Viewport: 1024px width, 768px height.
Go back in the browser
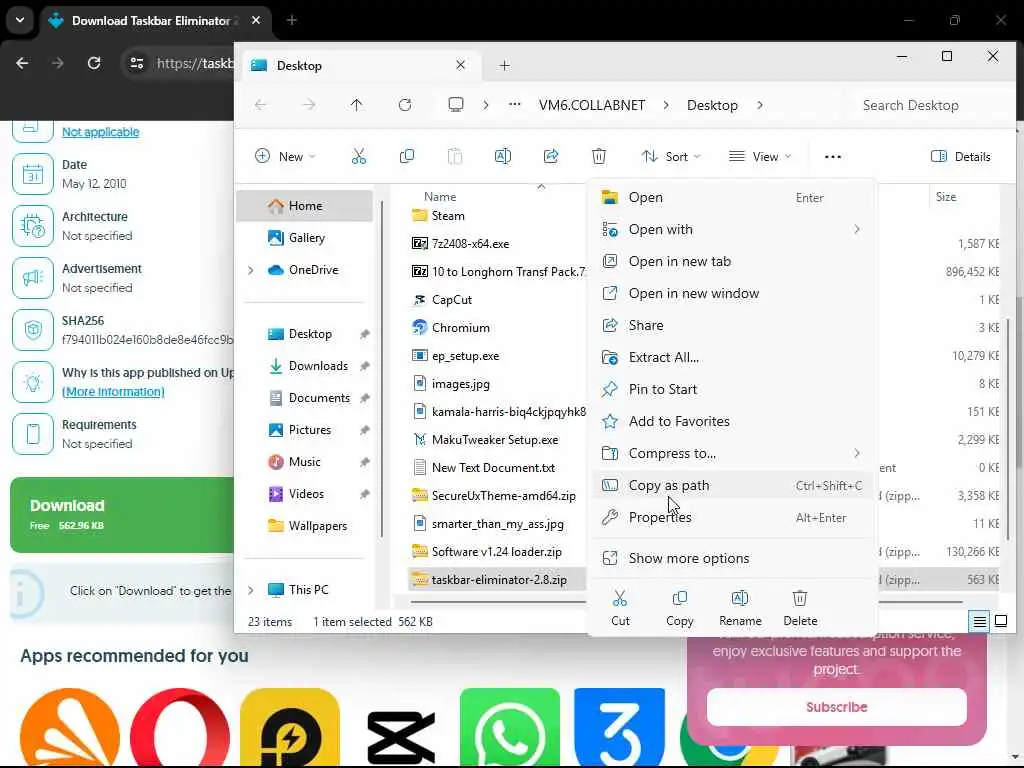(22, 63)
